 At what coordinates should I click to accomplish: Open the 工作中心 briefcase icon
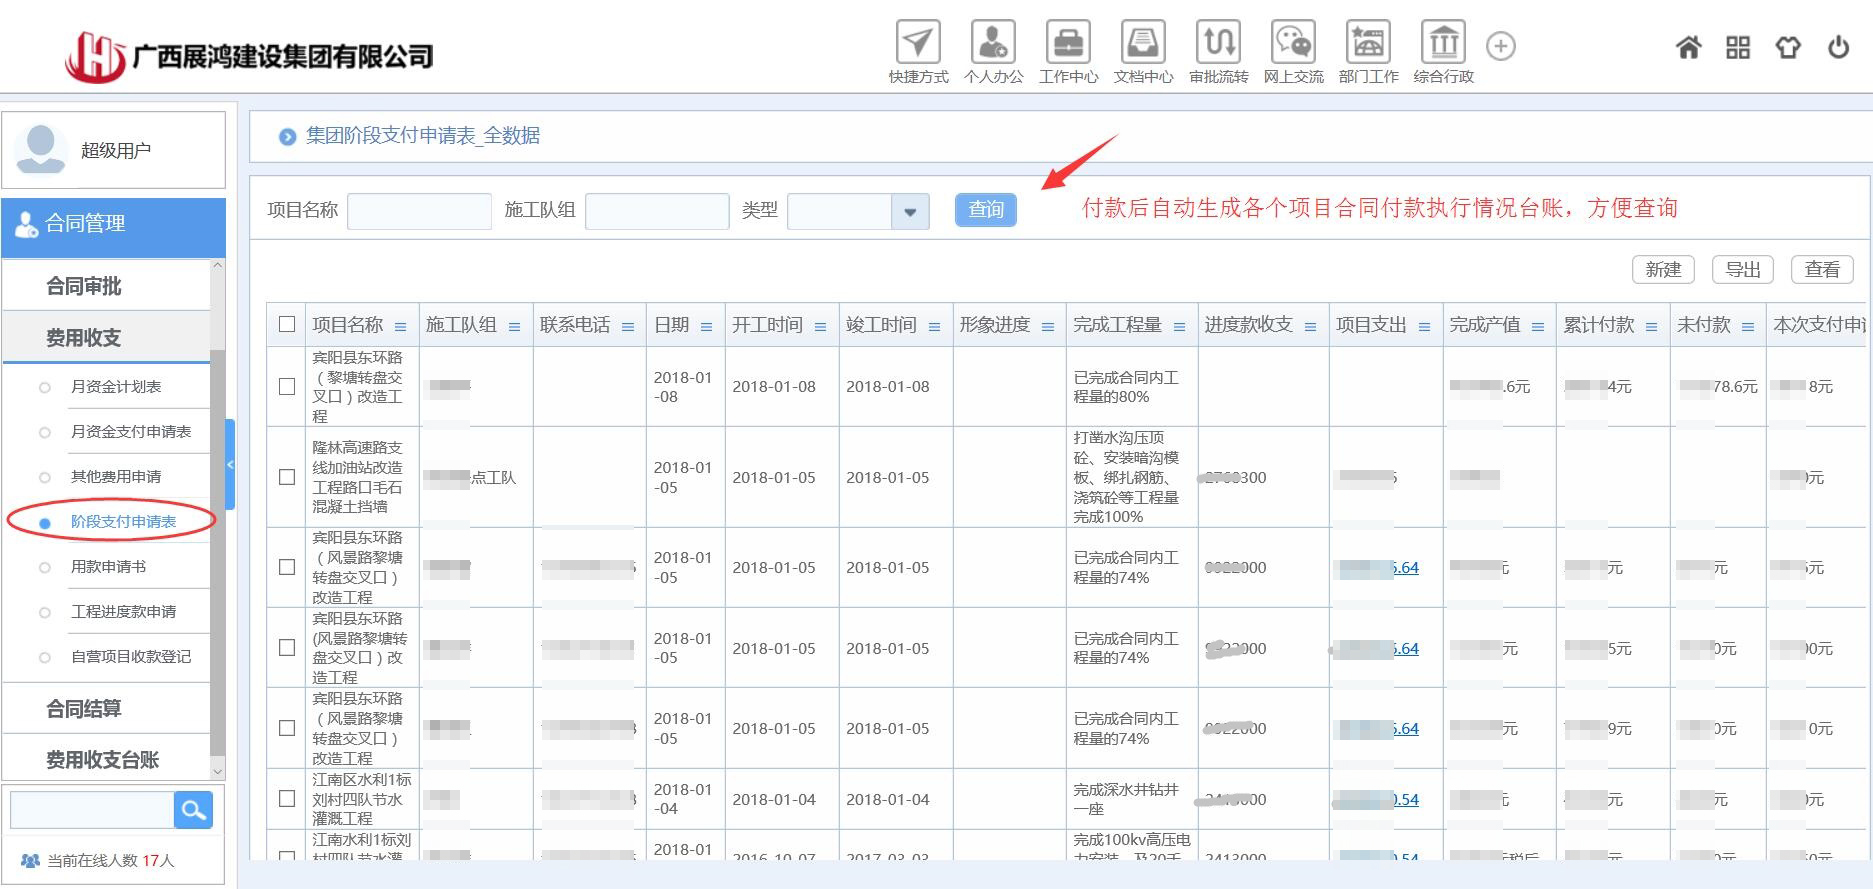pyautogui.click(x=1067, y=43)
